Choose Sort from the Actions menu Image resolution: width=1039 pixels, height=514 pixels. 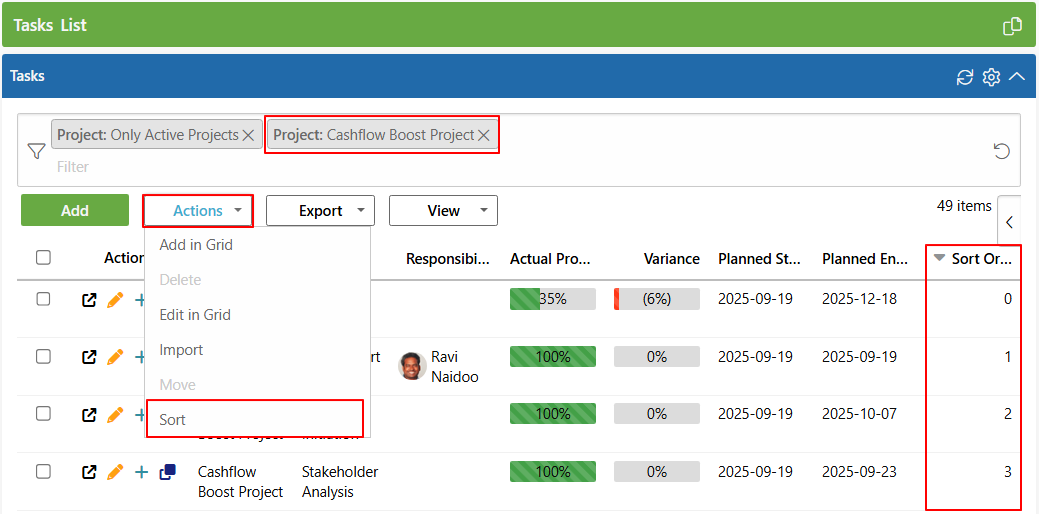coord(173,420)
